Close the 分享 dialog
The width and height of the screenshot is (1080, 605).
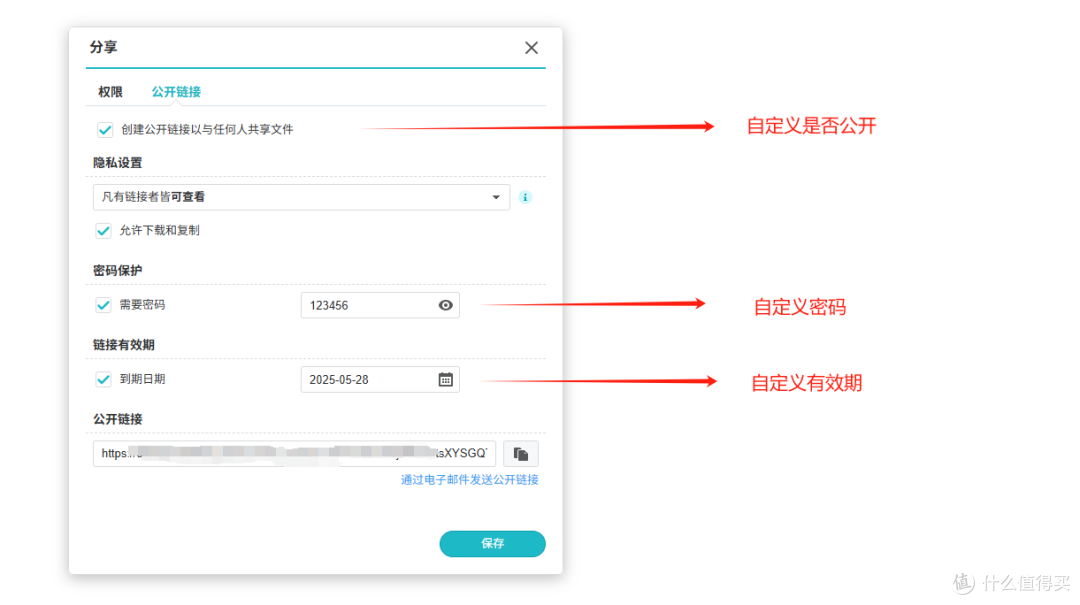point(531,48)
